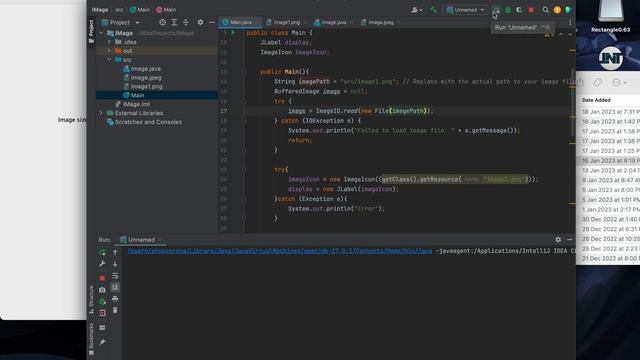
Task: Click the Run panel layout icon
Action: click(102, 328)
